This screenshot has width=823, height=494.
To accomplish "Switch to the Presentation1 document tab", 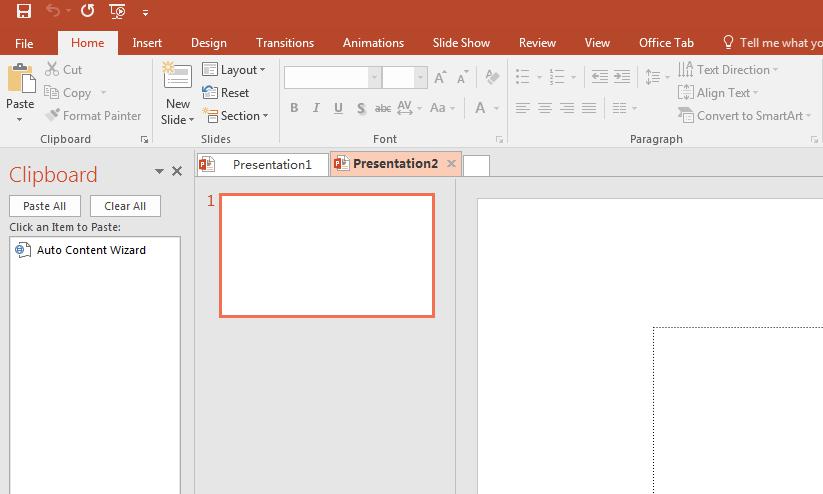I will point(262,164).
